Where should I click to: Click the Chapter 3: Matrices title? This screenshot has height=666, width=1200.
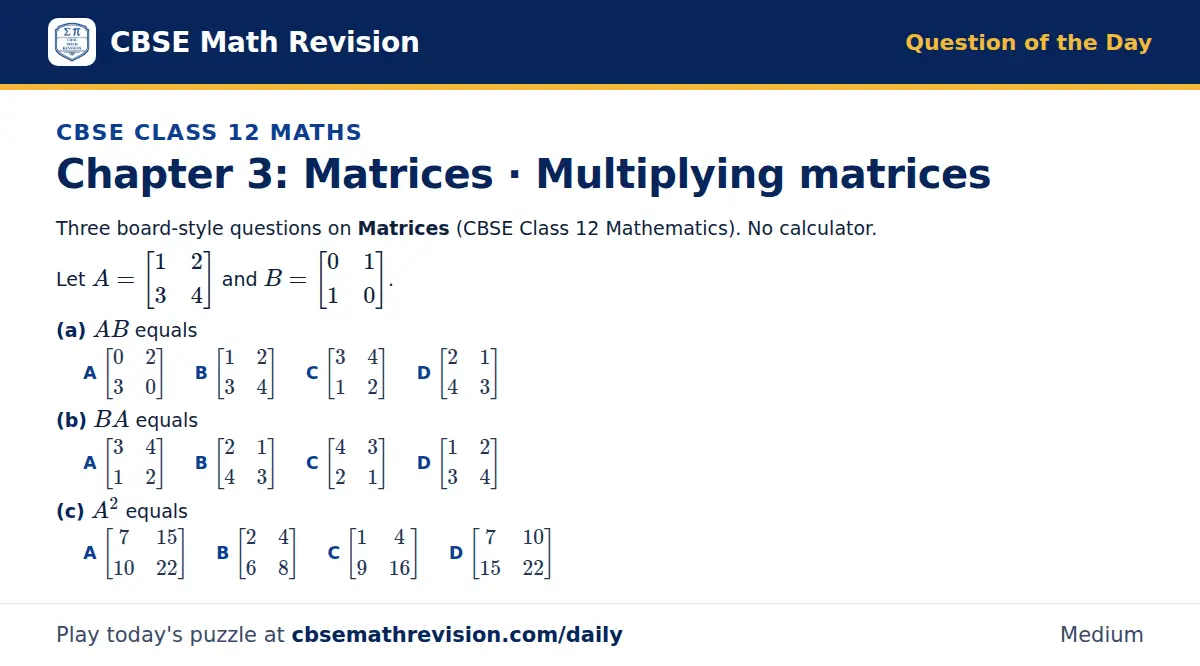click(523, 173)
